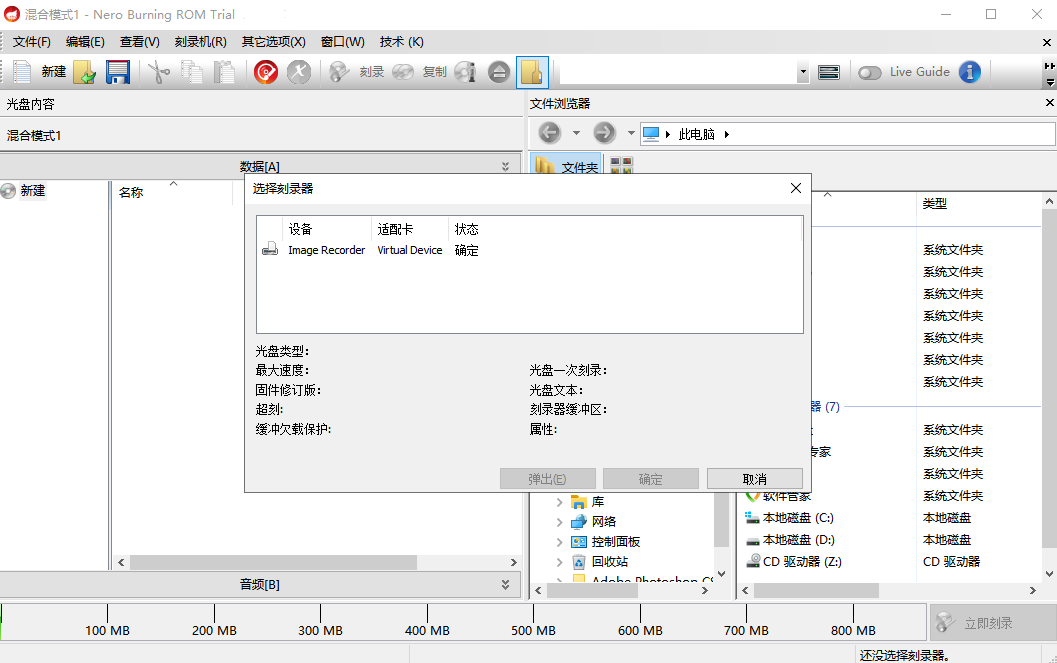1057x663 pixels.
Task: Click the blue information icon beside Live Guide
Action: [x=969, y=72]
